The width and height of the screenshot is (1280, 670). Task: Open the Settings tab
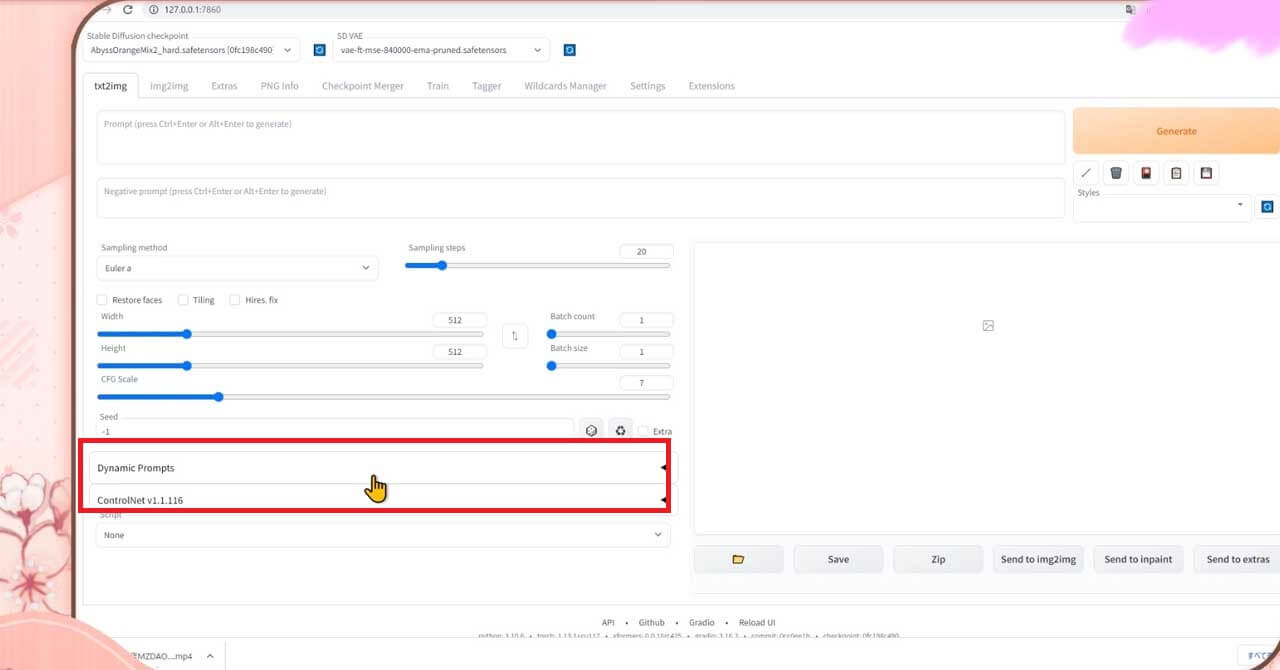pyautogui.click(x=647, y=86)
